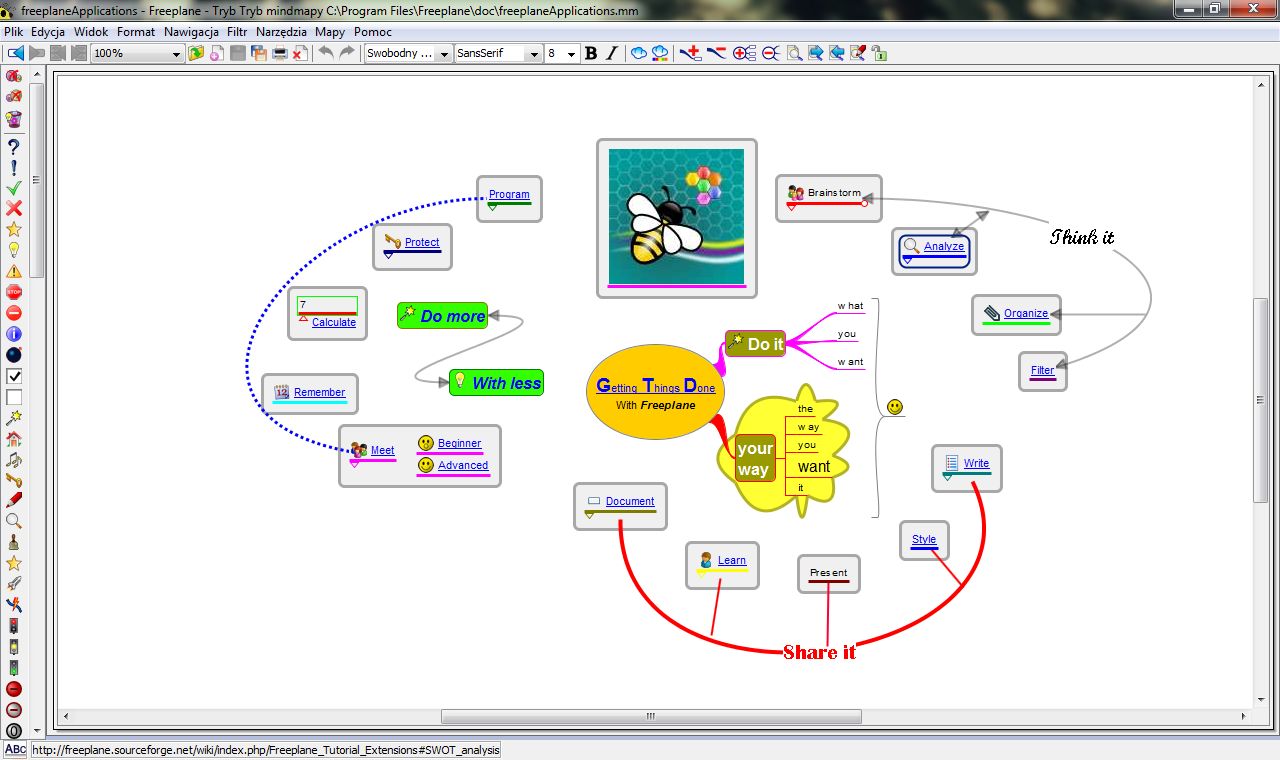
Task: Click the Analyze node link
Action: (944, 246)
